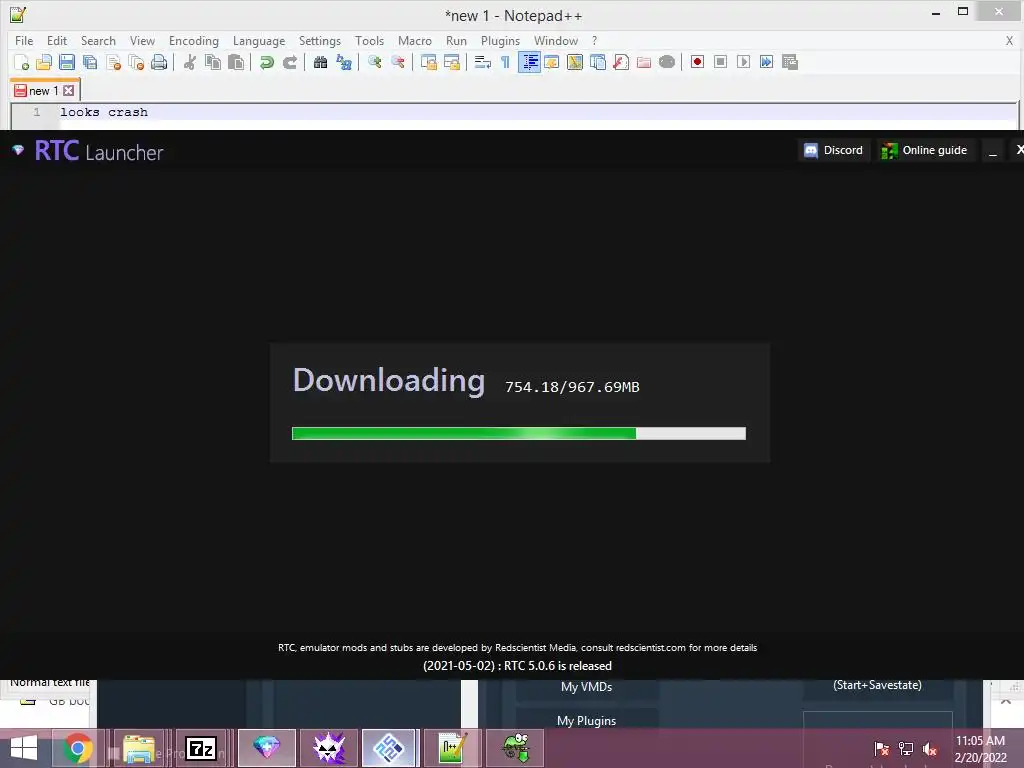Open the Windows Start button
This screenshot has width=1024, height=768.
[x=24, y=748]
